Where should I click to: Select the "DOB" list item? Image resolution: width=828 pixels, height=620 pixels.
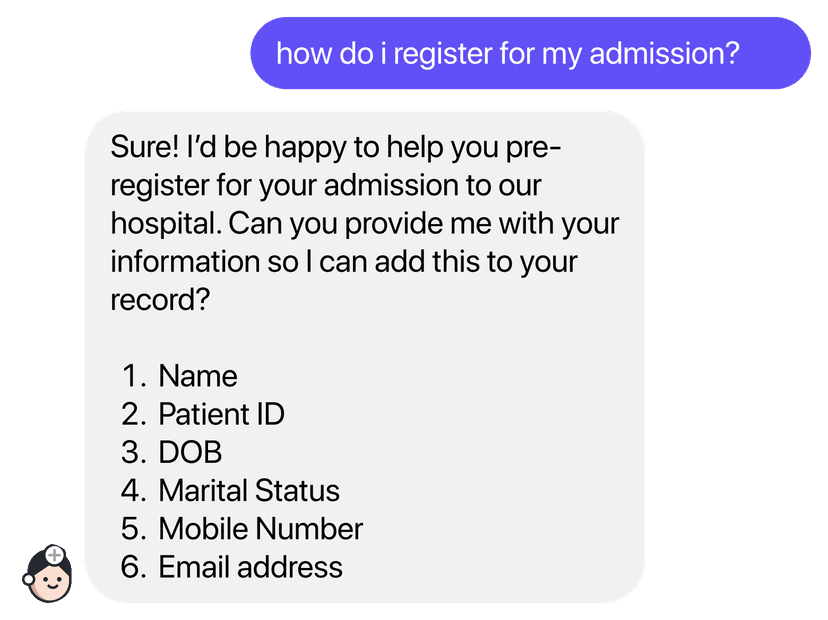point(190,452)
